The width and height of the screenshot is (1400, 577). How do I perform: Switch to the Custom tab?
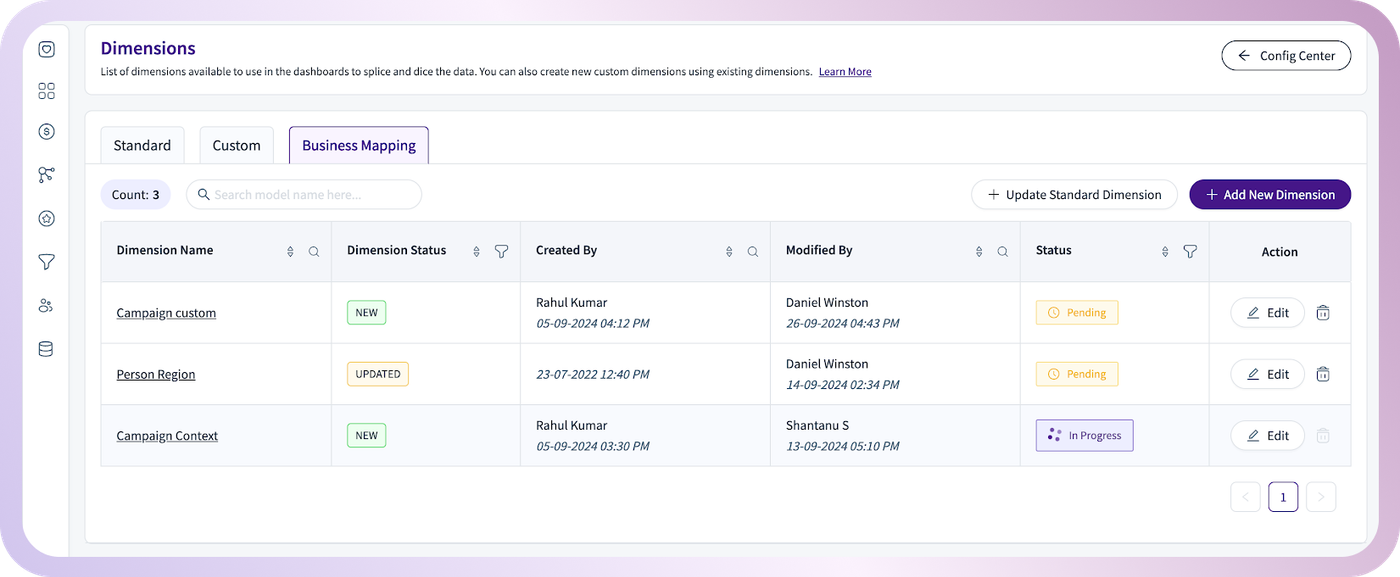[237, 145]
